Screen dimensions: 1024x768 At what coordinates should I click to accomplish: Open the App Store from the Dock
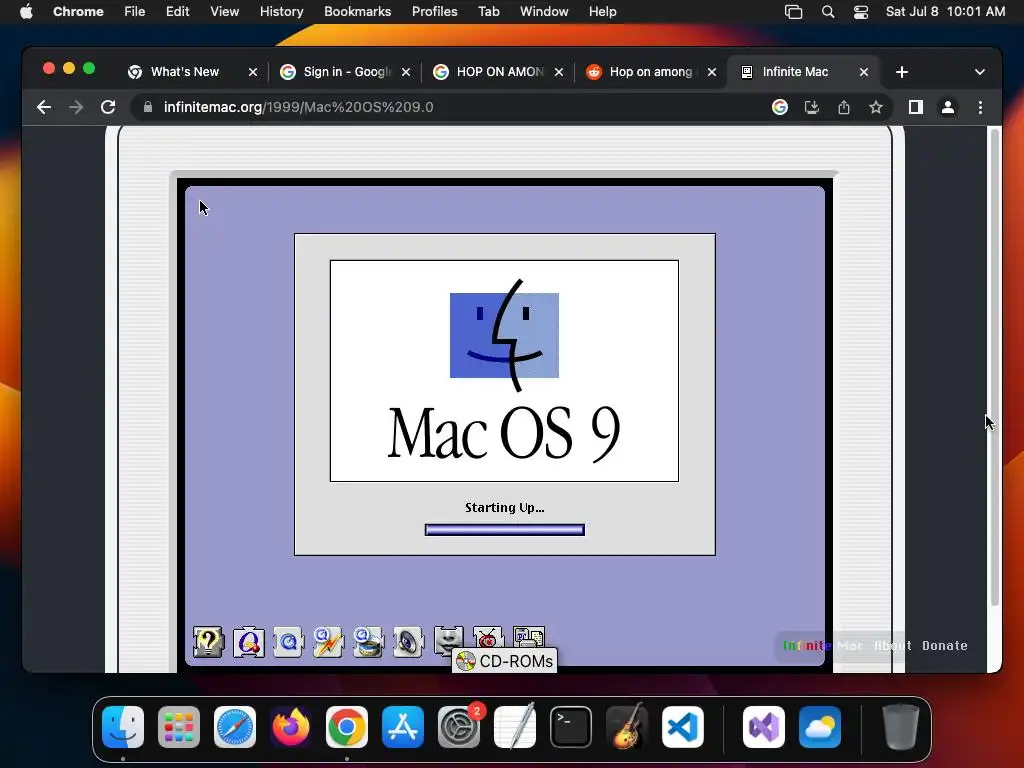(x=403, y=727)
